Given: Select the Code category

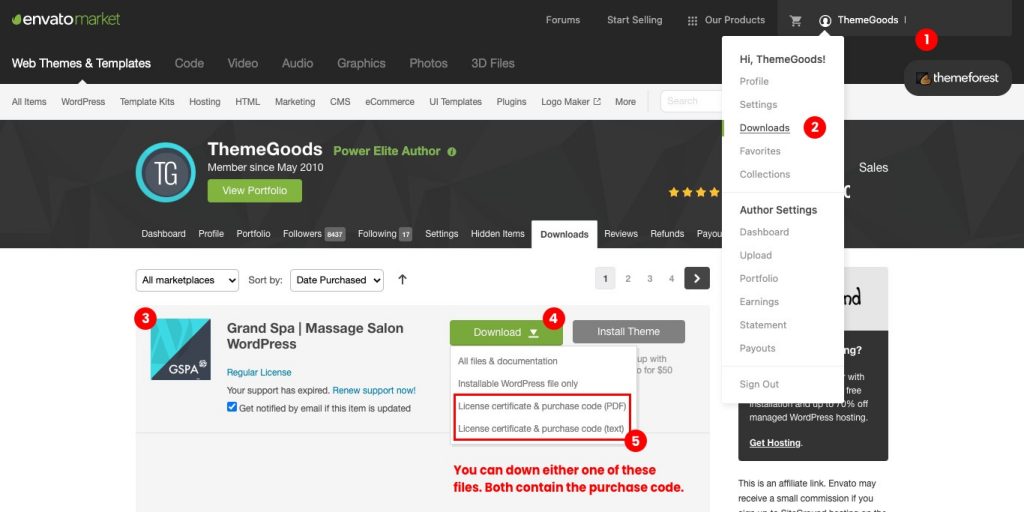Looking at the screenshot, I should coord(189,63).
